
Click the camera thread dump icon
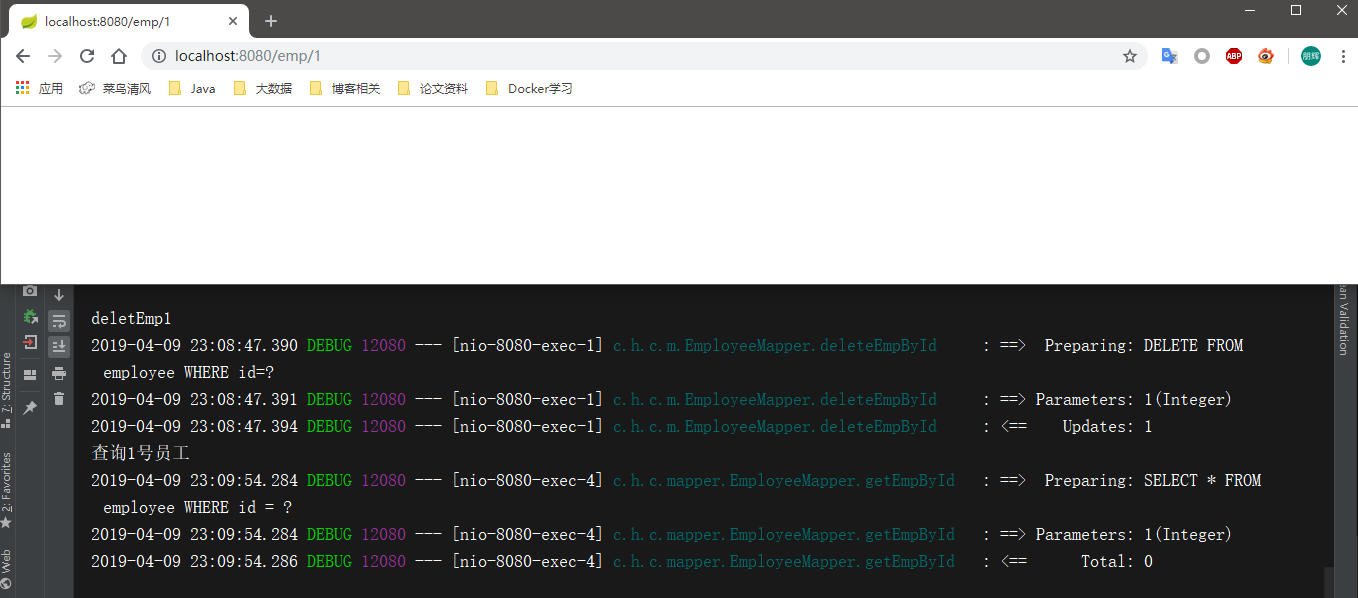click(30, 291)
